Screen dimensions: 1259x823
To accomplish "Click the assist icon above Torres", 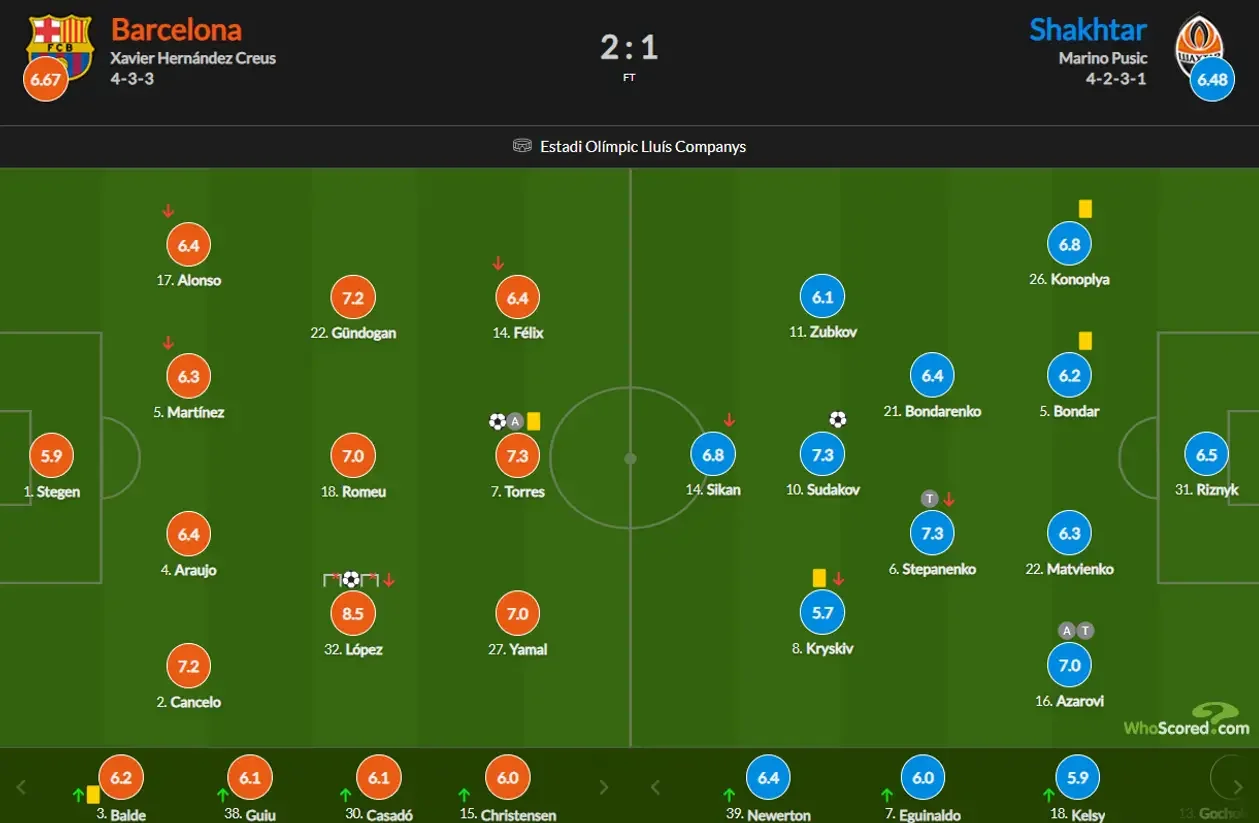I will [515, 421].
